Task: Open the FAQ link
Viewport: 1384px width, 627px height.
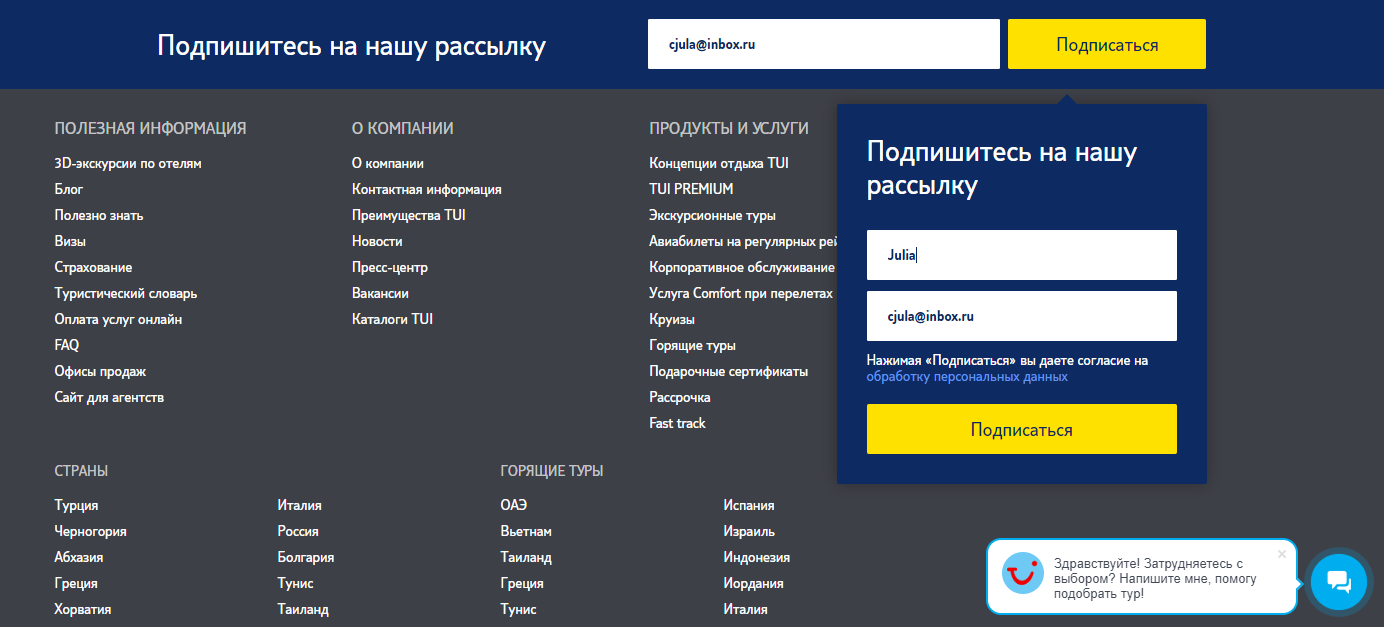Action: (x=67, y=345)
